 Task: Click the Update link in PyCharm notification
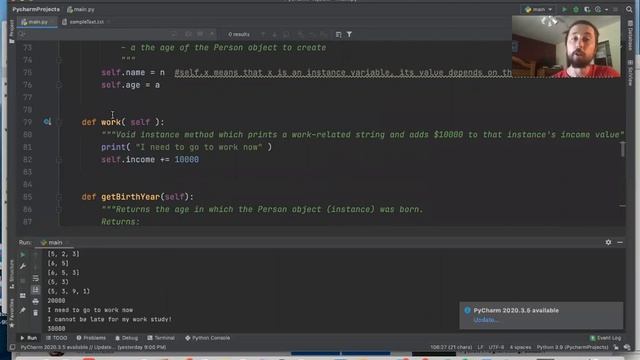pos(485,320)
